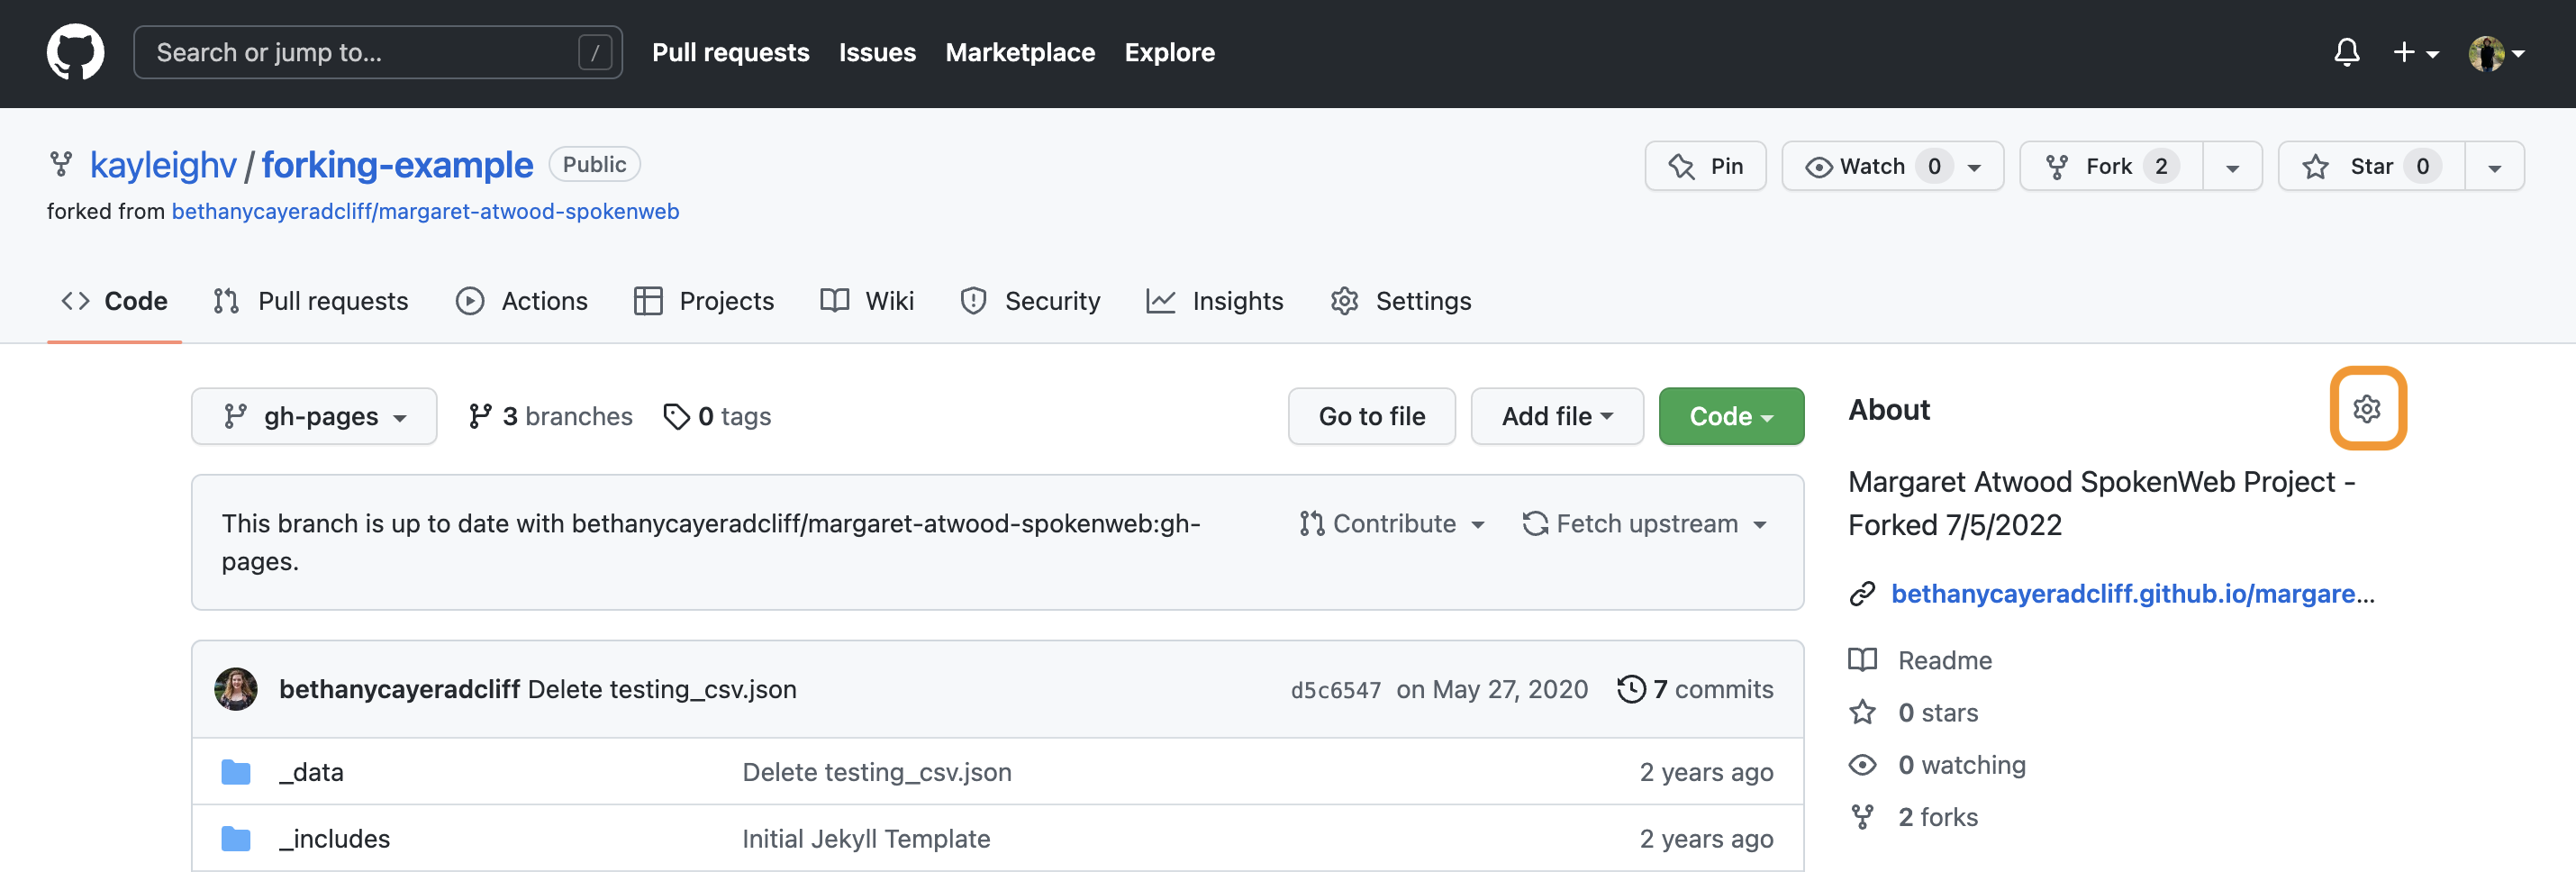
Task: Click the About edit gear icon
Action: point(2366,408)
